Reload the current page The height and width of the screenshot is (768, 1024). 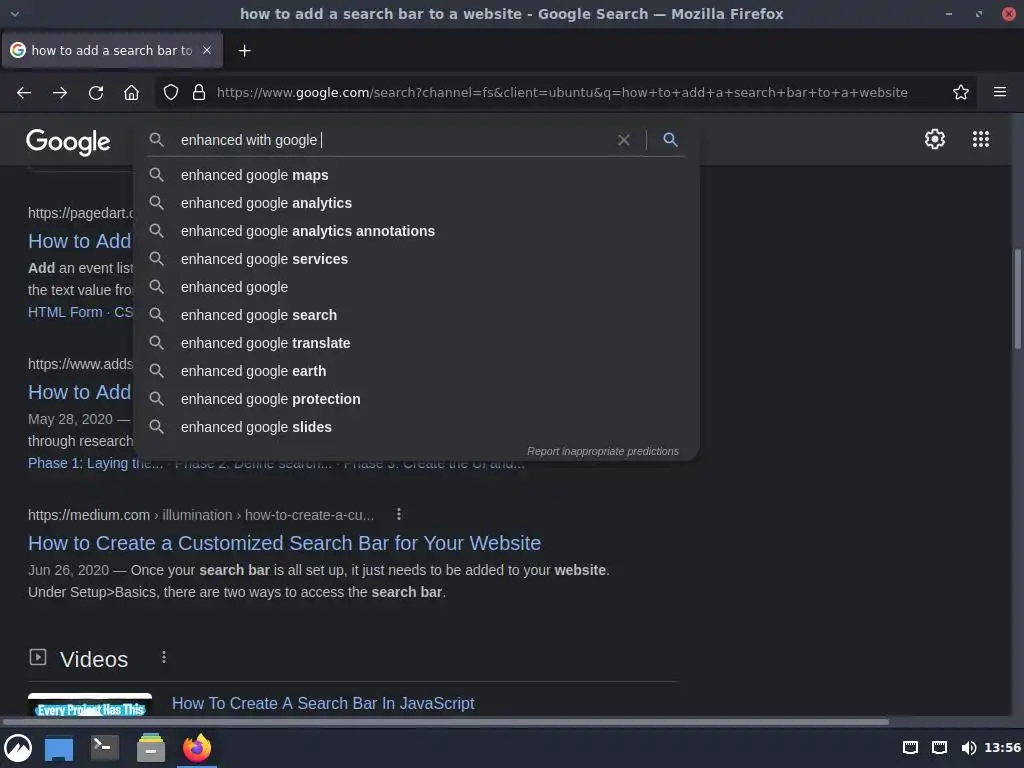tap(96, 93)
